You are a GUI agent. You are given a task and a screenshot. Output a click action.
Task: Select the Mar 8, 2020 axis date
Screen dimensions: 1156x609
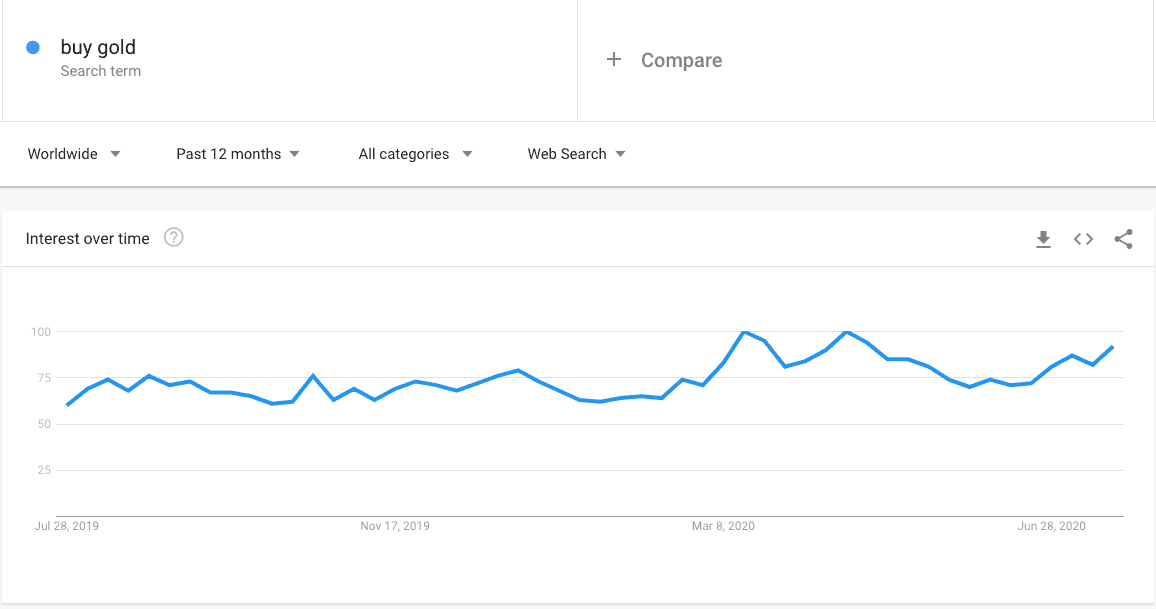pyautogui.click(x=722, y=526)
